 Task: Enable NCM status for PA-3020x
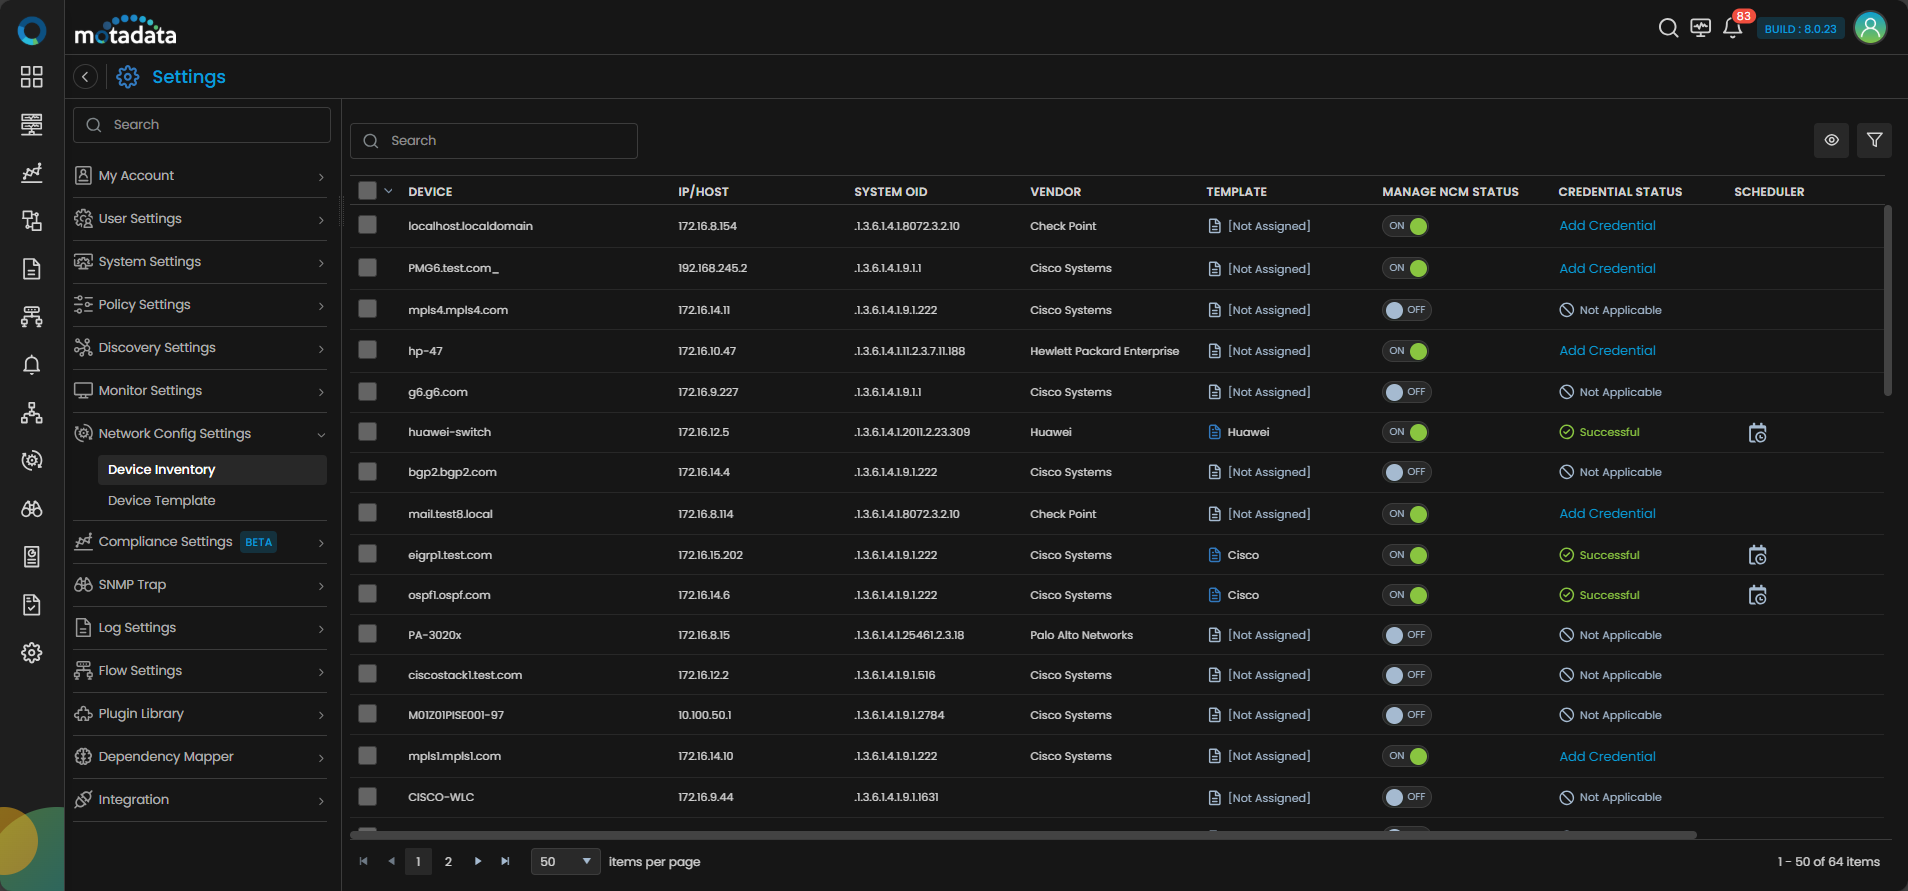[x=1406, y=635]
